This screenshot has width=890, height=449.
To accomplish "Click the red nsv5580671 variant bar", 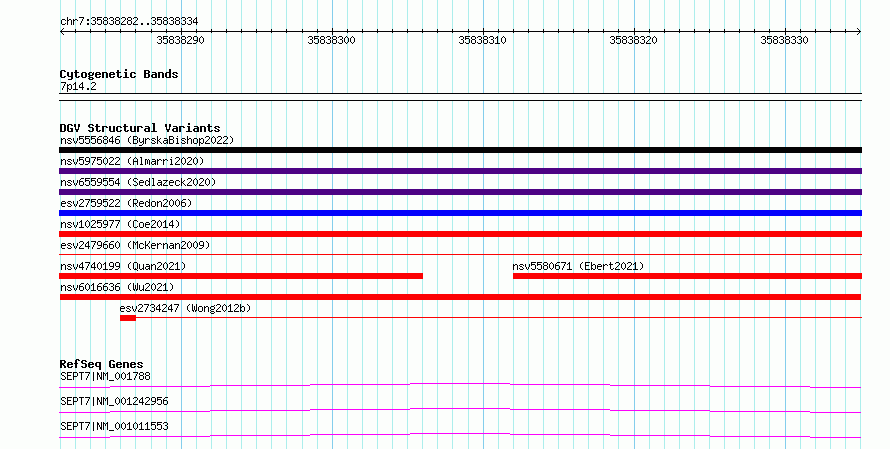I will pyautogui.click(x=687, y=276).
